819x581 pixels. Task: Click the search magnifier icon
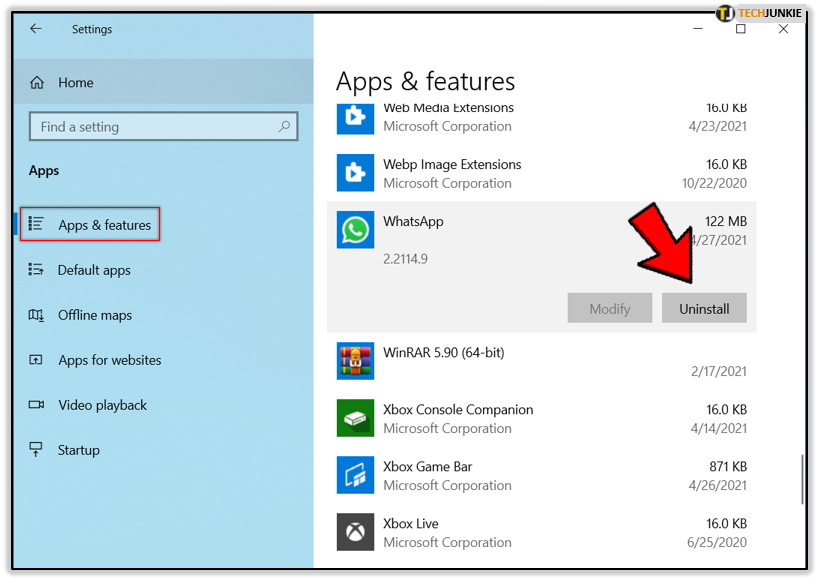[284, 126]
